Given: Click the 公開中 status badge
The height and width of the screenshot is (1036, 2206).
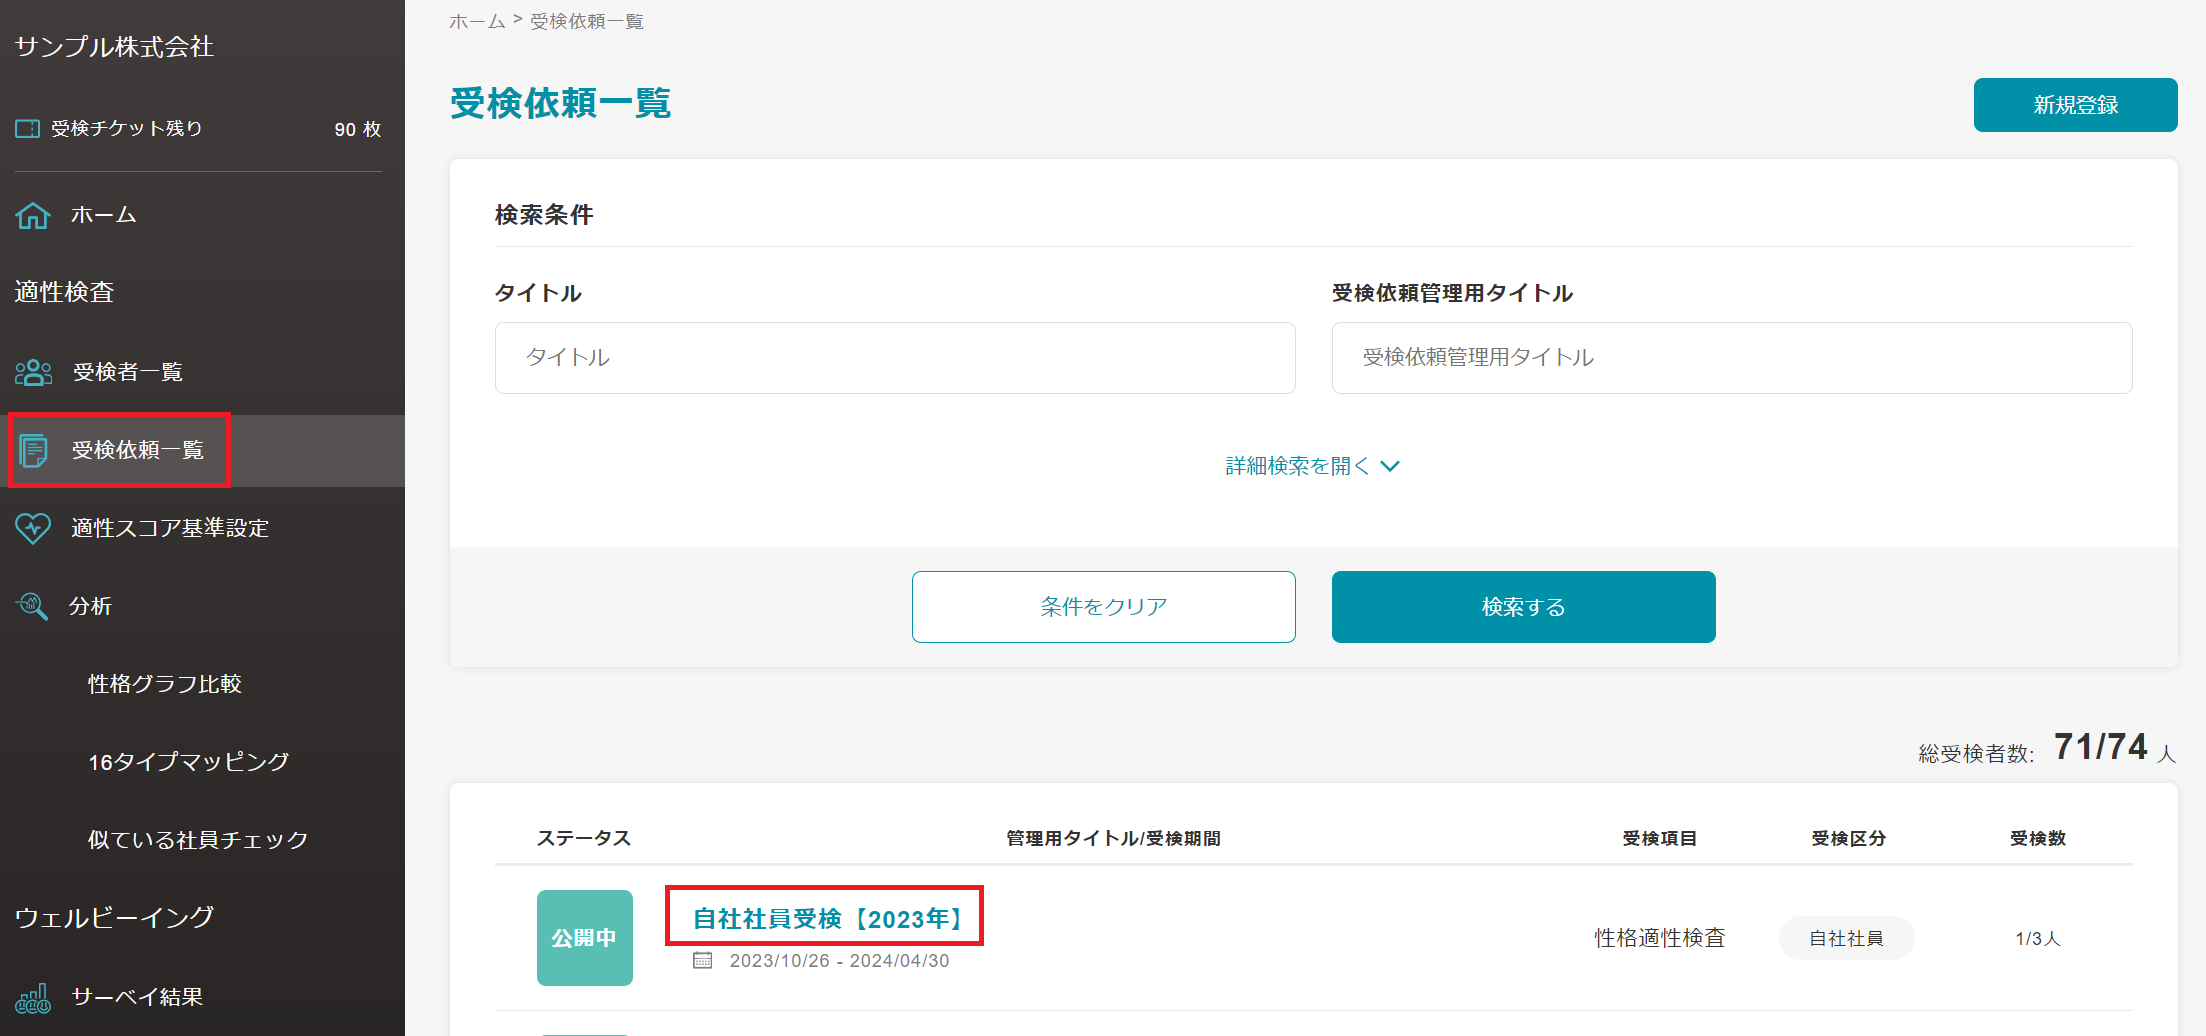Looking at the screenshot, I should 584,937.
